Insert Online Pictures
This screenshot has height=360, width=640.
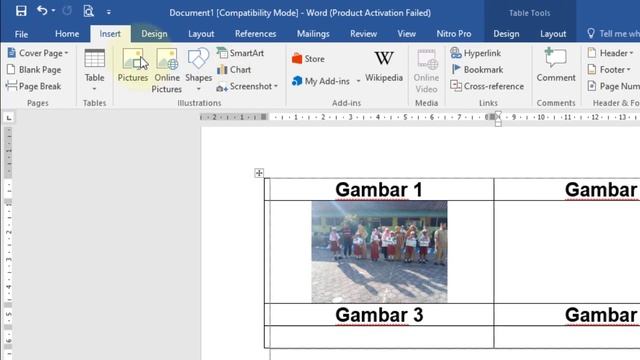point(167,71)
